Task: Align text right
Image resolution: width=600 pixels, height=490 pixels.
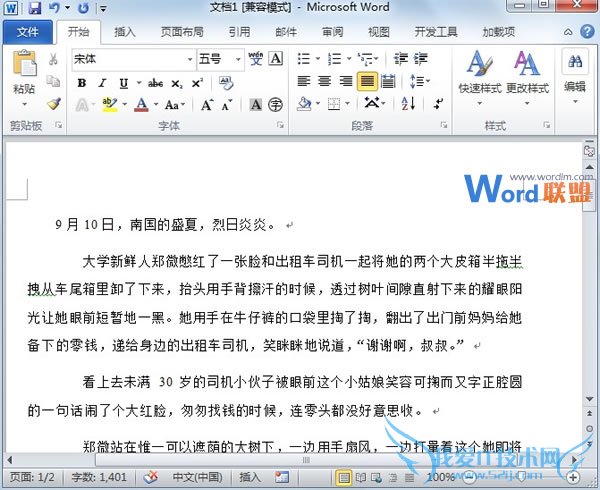Action: click(x=346, y=81)
